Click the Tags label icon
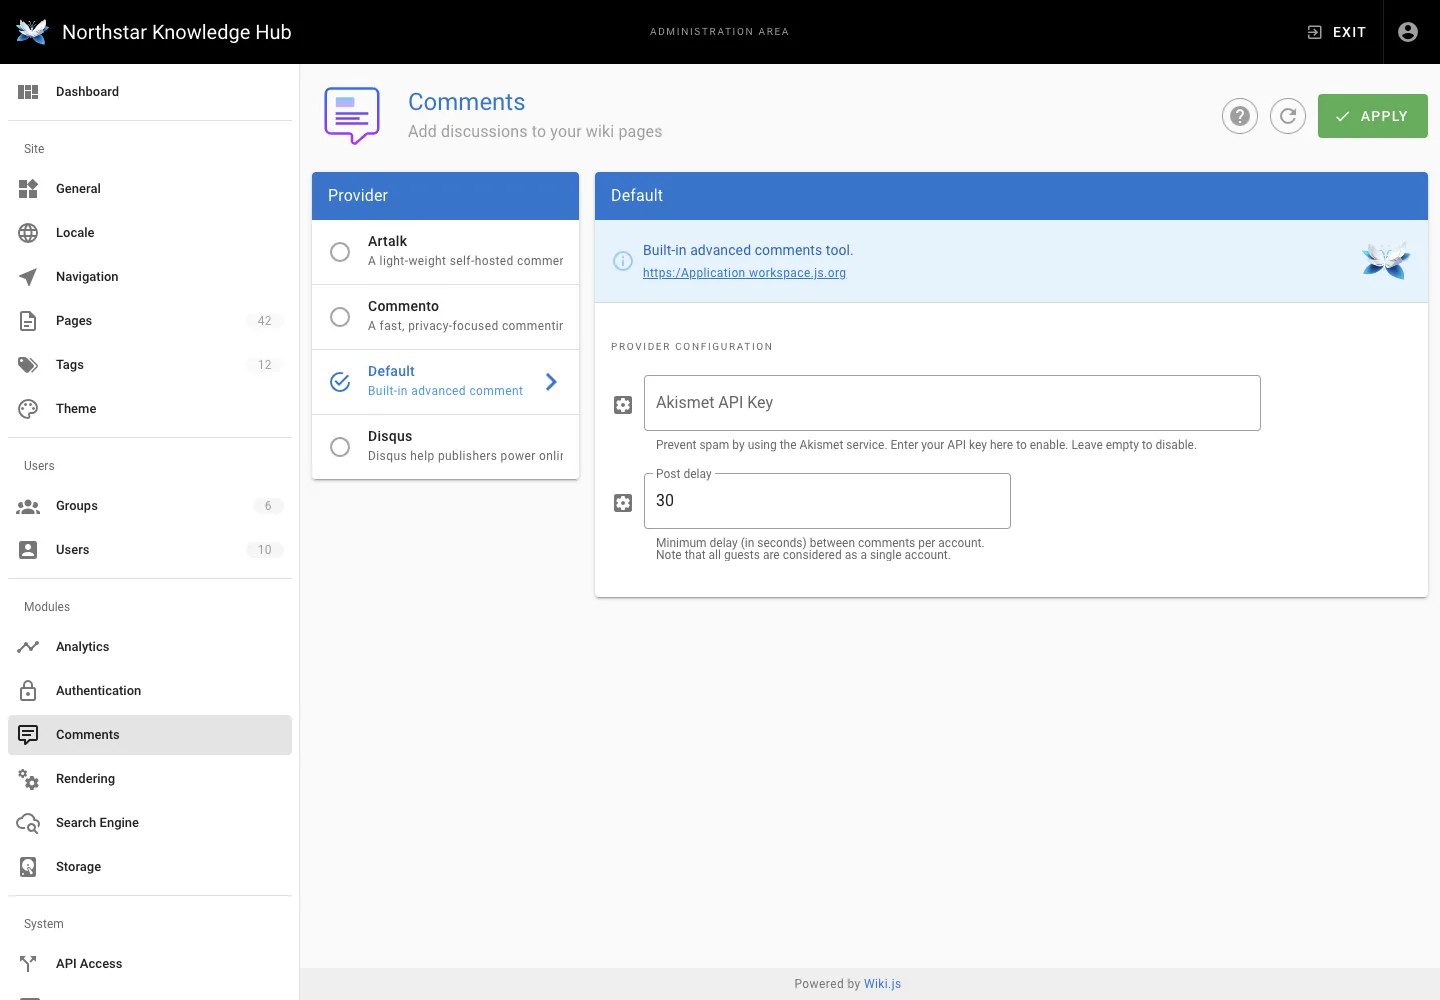1440x1000 pixels. click(28, 365)
